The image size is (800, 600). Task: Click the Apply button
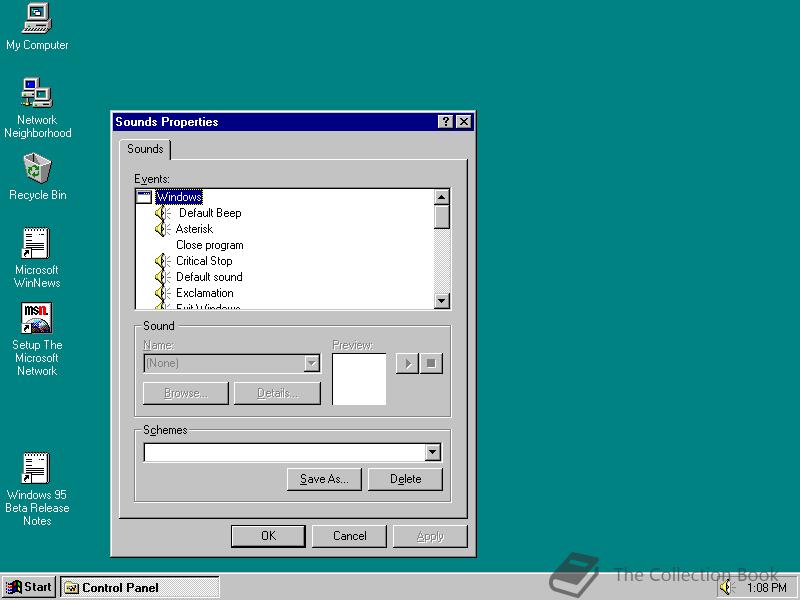430,536
